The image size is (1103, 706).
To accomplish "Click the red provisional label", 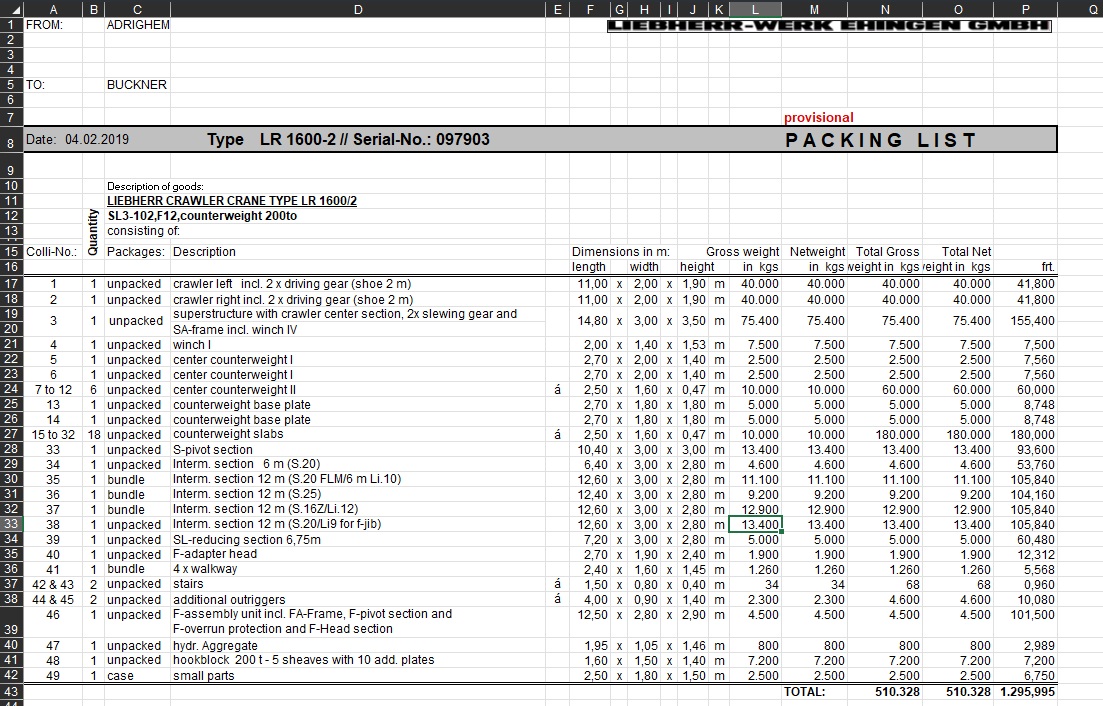I will click(x=818, y=117).
